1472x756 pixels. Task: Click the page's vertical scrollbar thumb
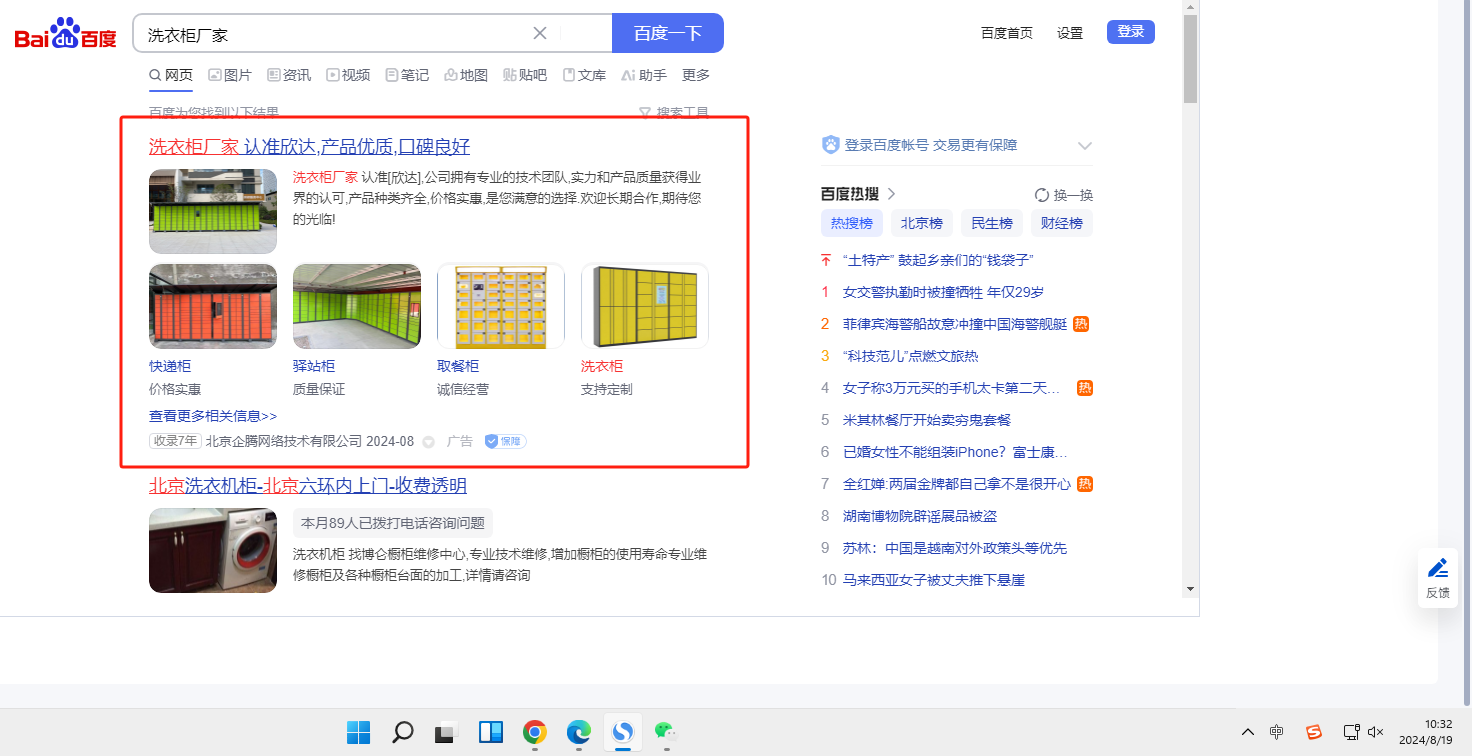coord(1190,59)
